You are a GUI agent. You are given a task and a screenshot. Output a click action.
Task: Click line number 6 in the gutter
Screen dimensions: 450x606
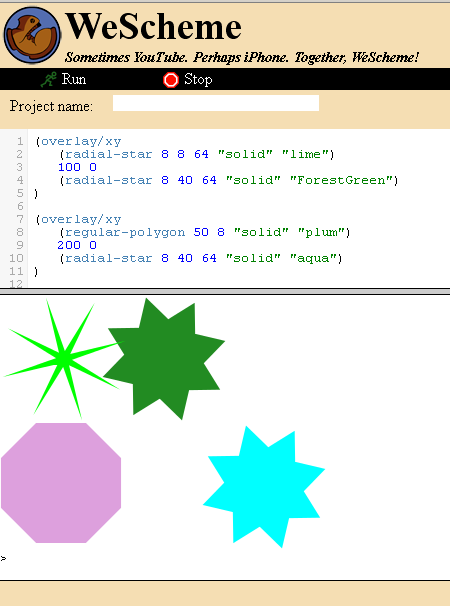tap(20, 206)
